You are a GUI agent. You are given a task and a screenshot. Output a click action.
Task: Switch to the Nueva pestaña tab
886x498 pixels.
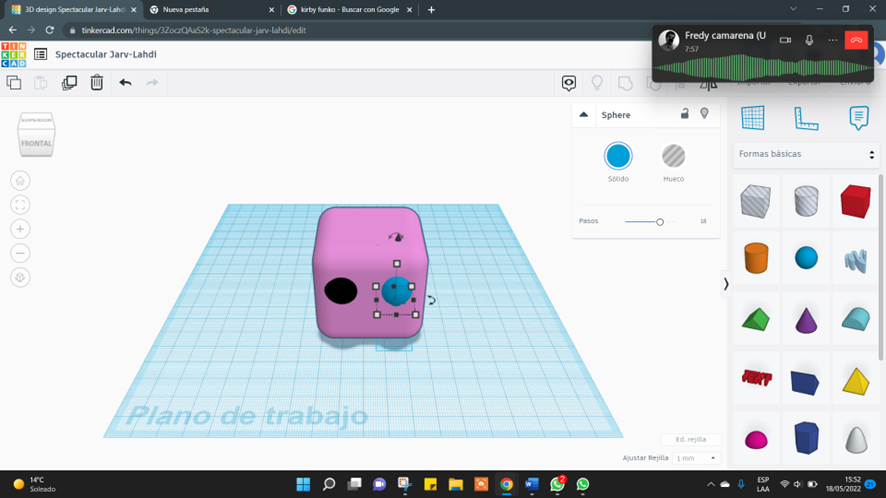pyautogui.click(x=210, y=10)
